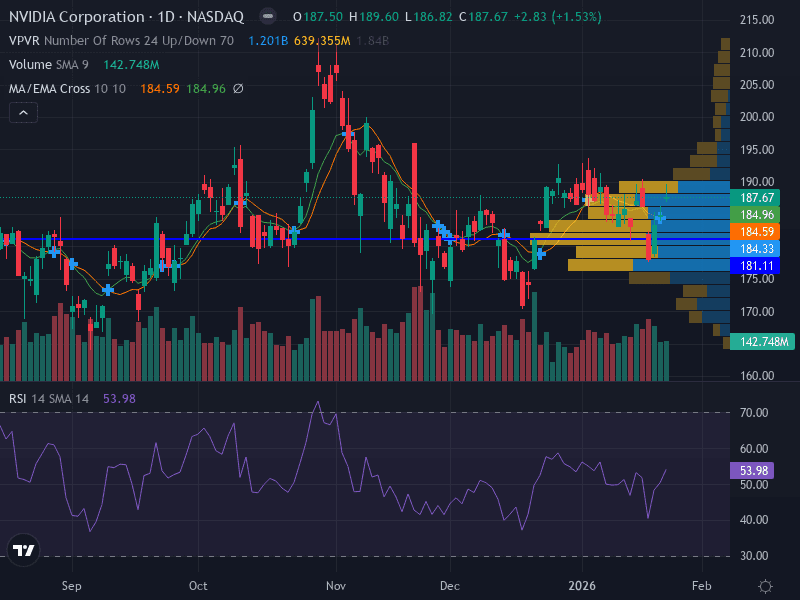Click the RSI value 53.98 in legend
The width and height of the screenshot is (800, 600).
[x=119, y=398]
